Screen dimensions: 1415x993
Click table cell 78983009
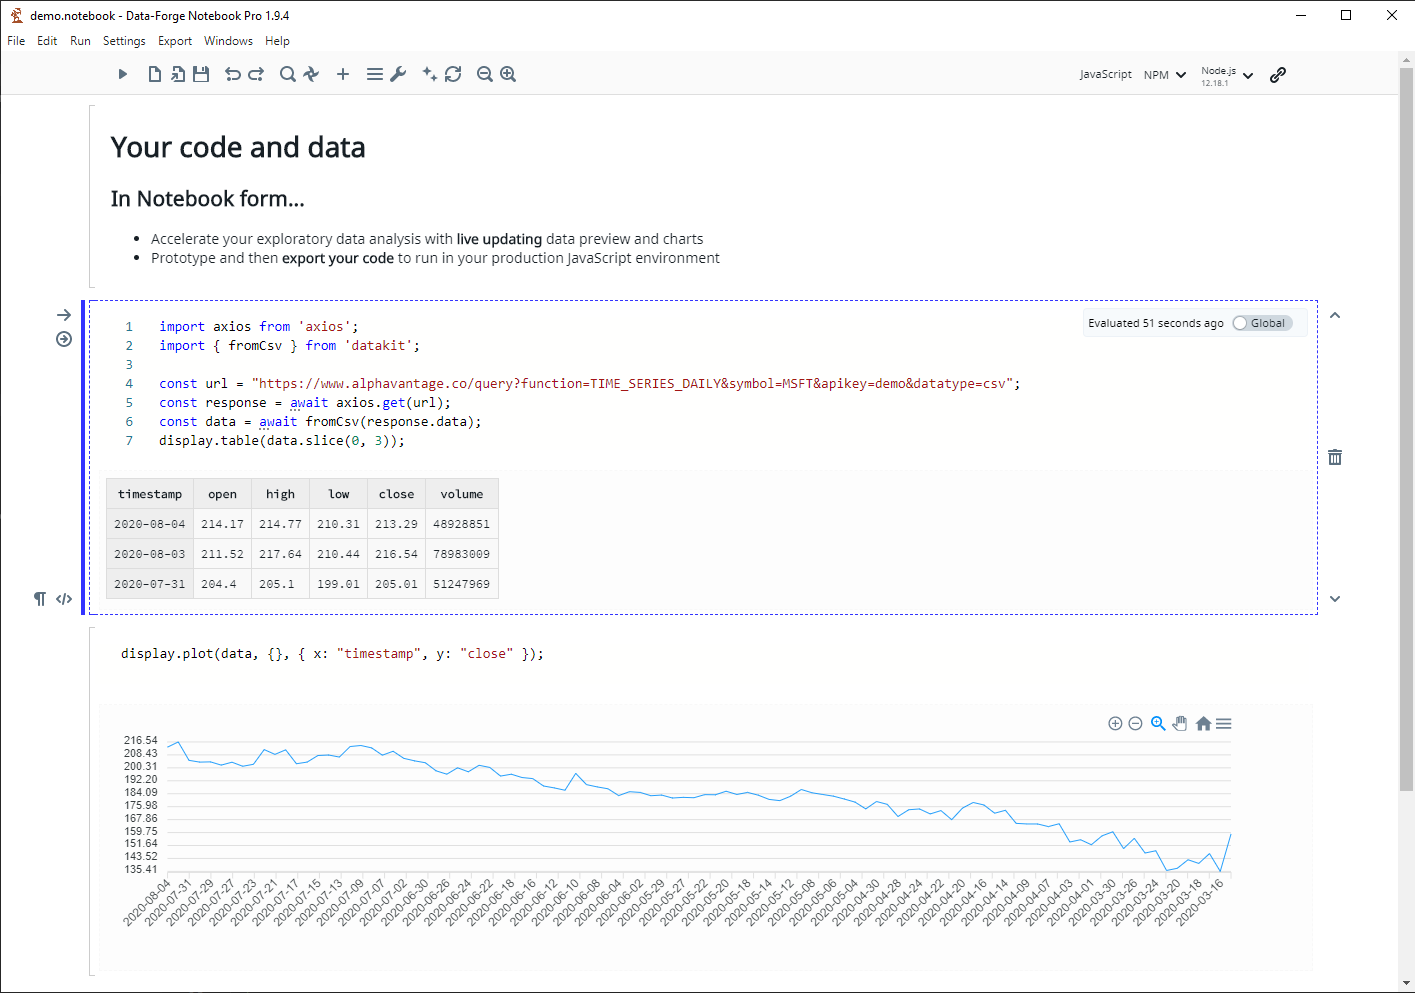click(x=462, y=554)
